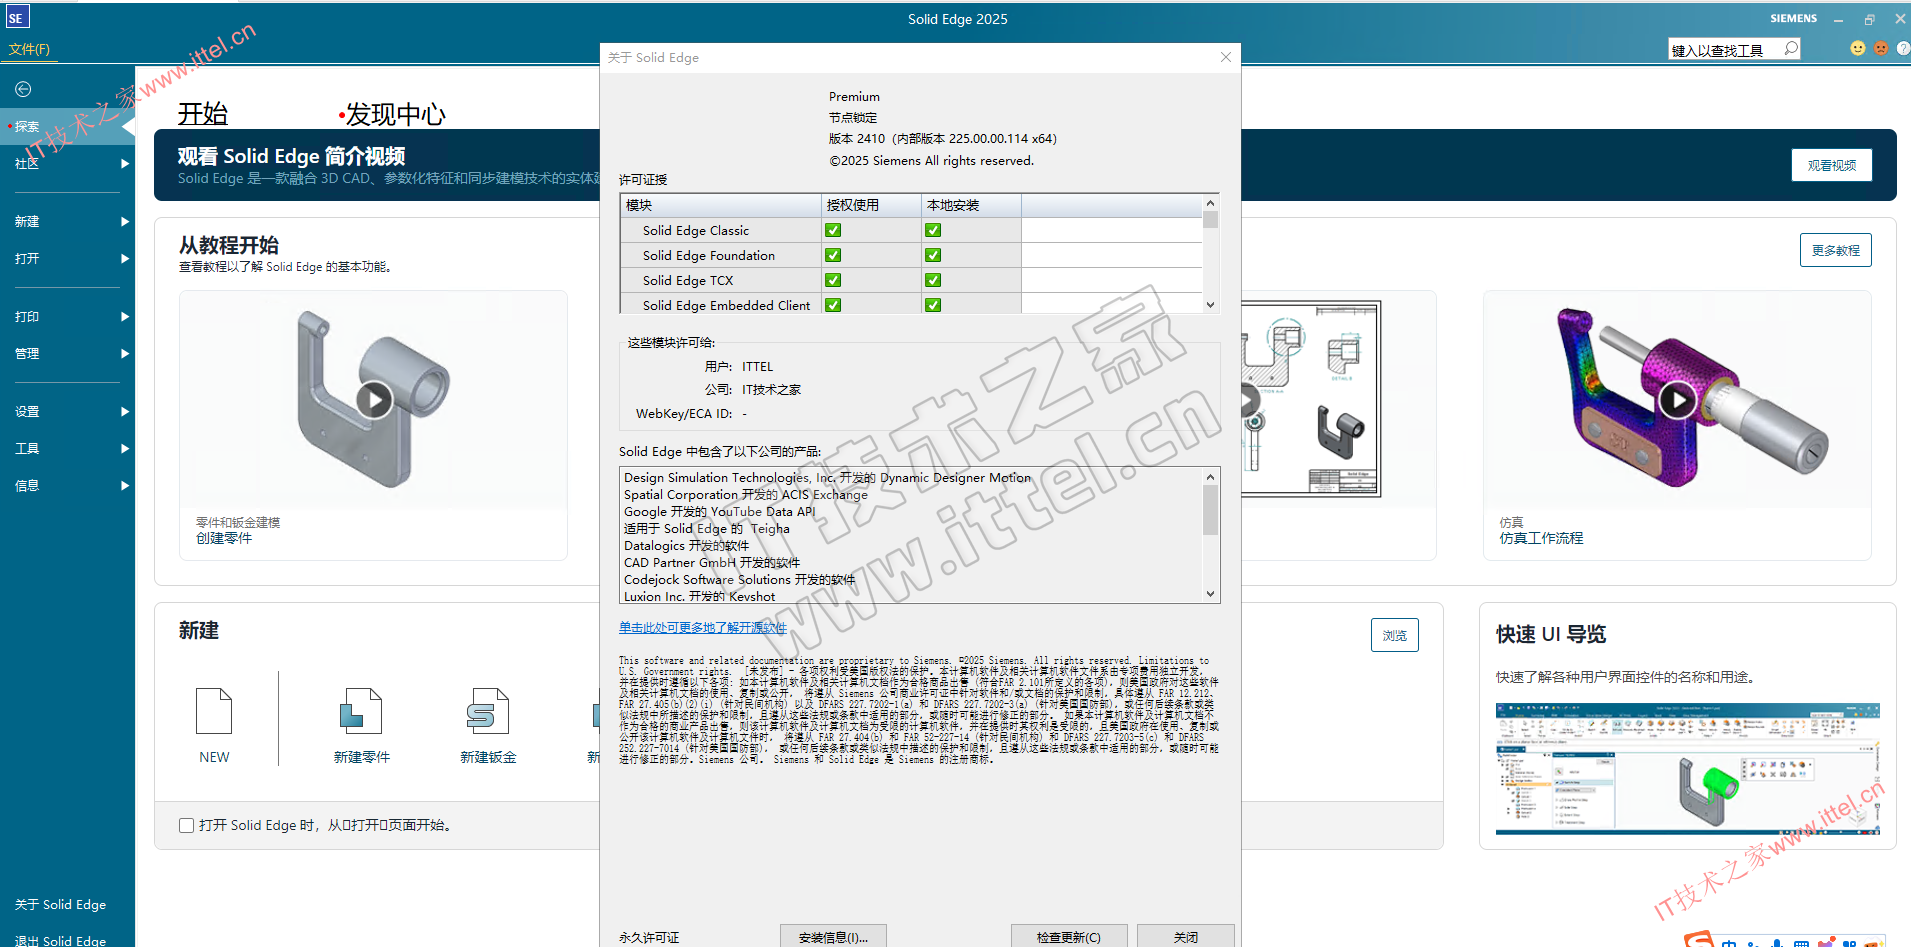Image resolution: width=1911 pixels, height=947 pixels.
Task: Select 退出 Solid Edge in sidebar
Action: [60, 940]
